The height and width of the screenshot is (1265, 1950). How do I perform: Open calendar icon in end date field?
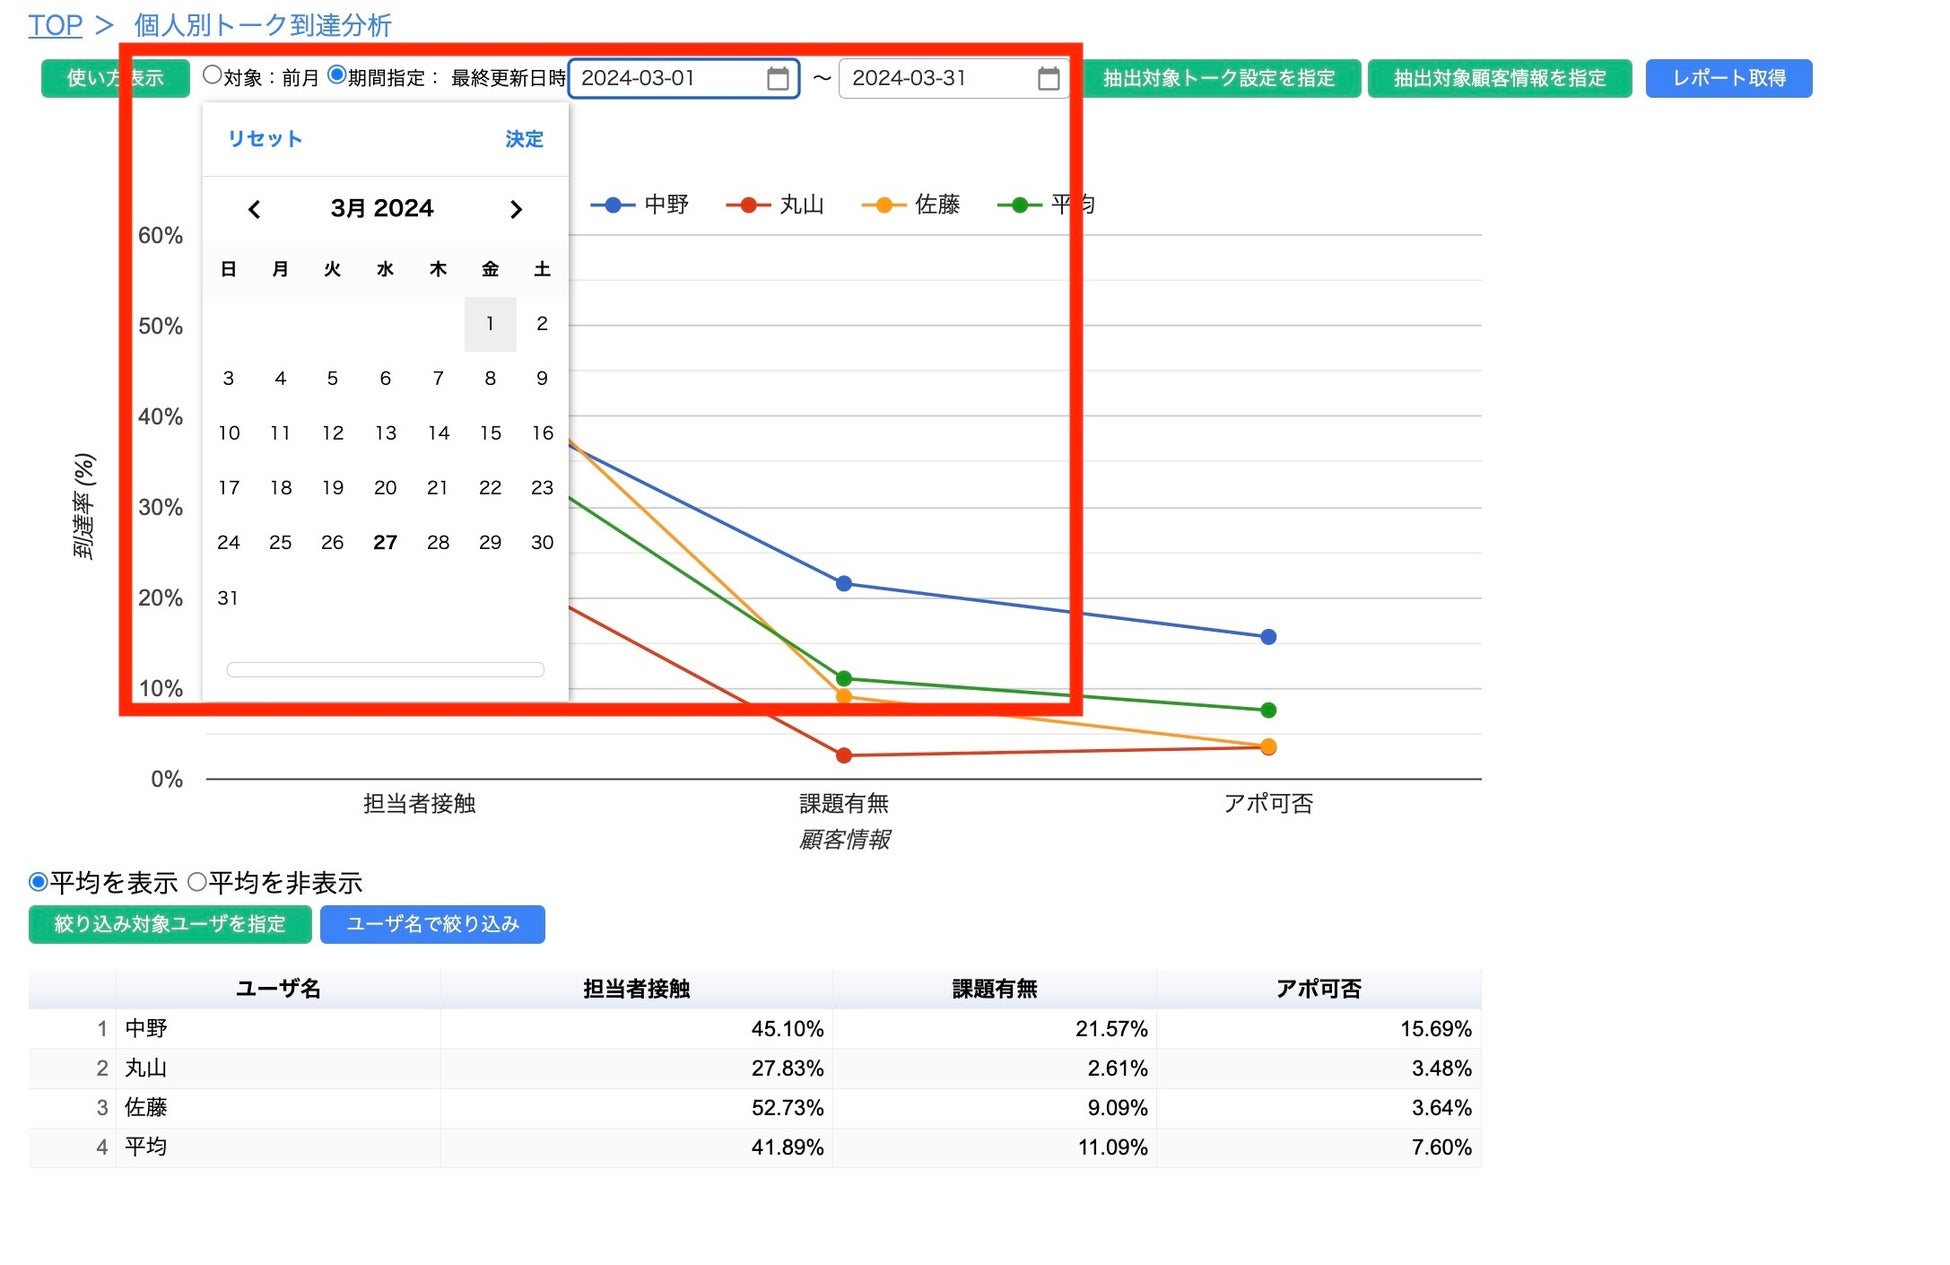(x=1048, y=79)
